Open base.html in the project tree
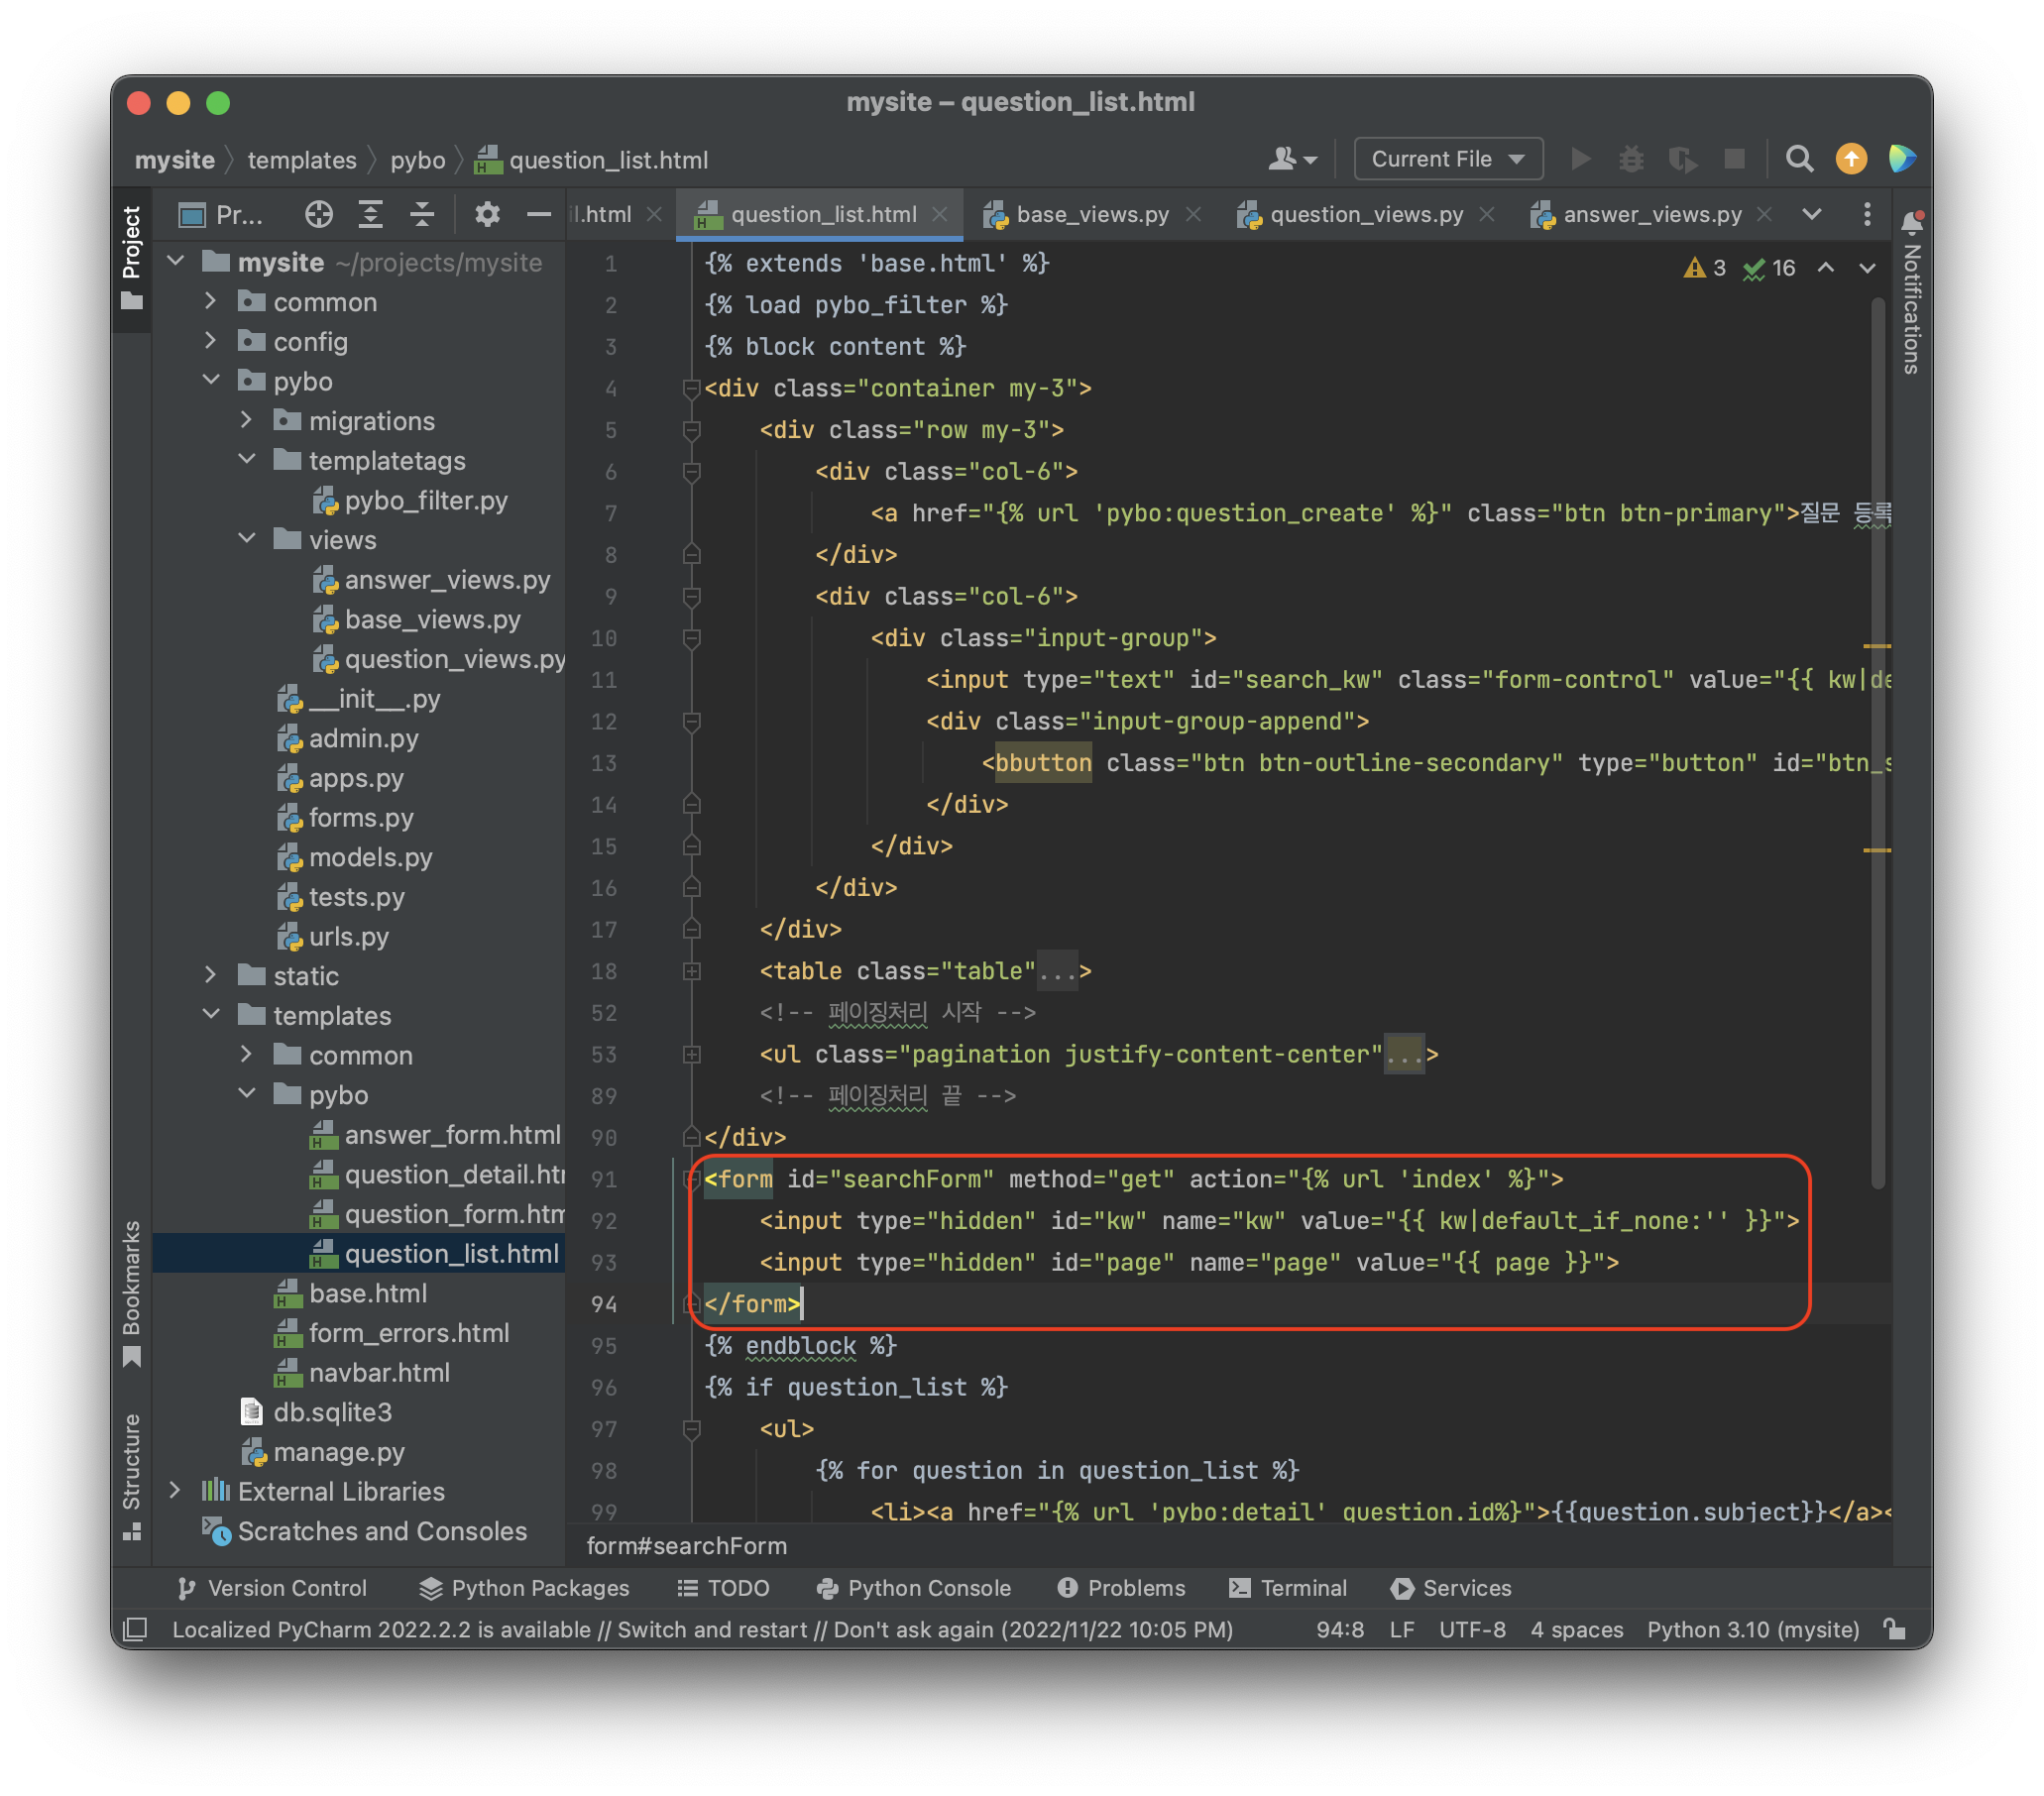Image resolution: width=2044 pixels, height=1796 pixels. 367,1293
